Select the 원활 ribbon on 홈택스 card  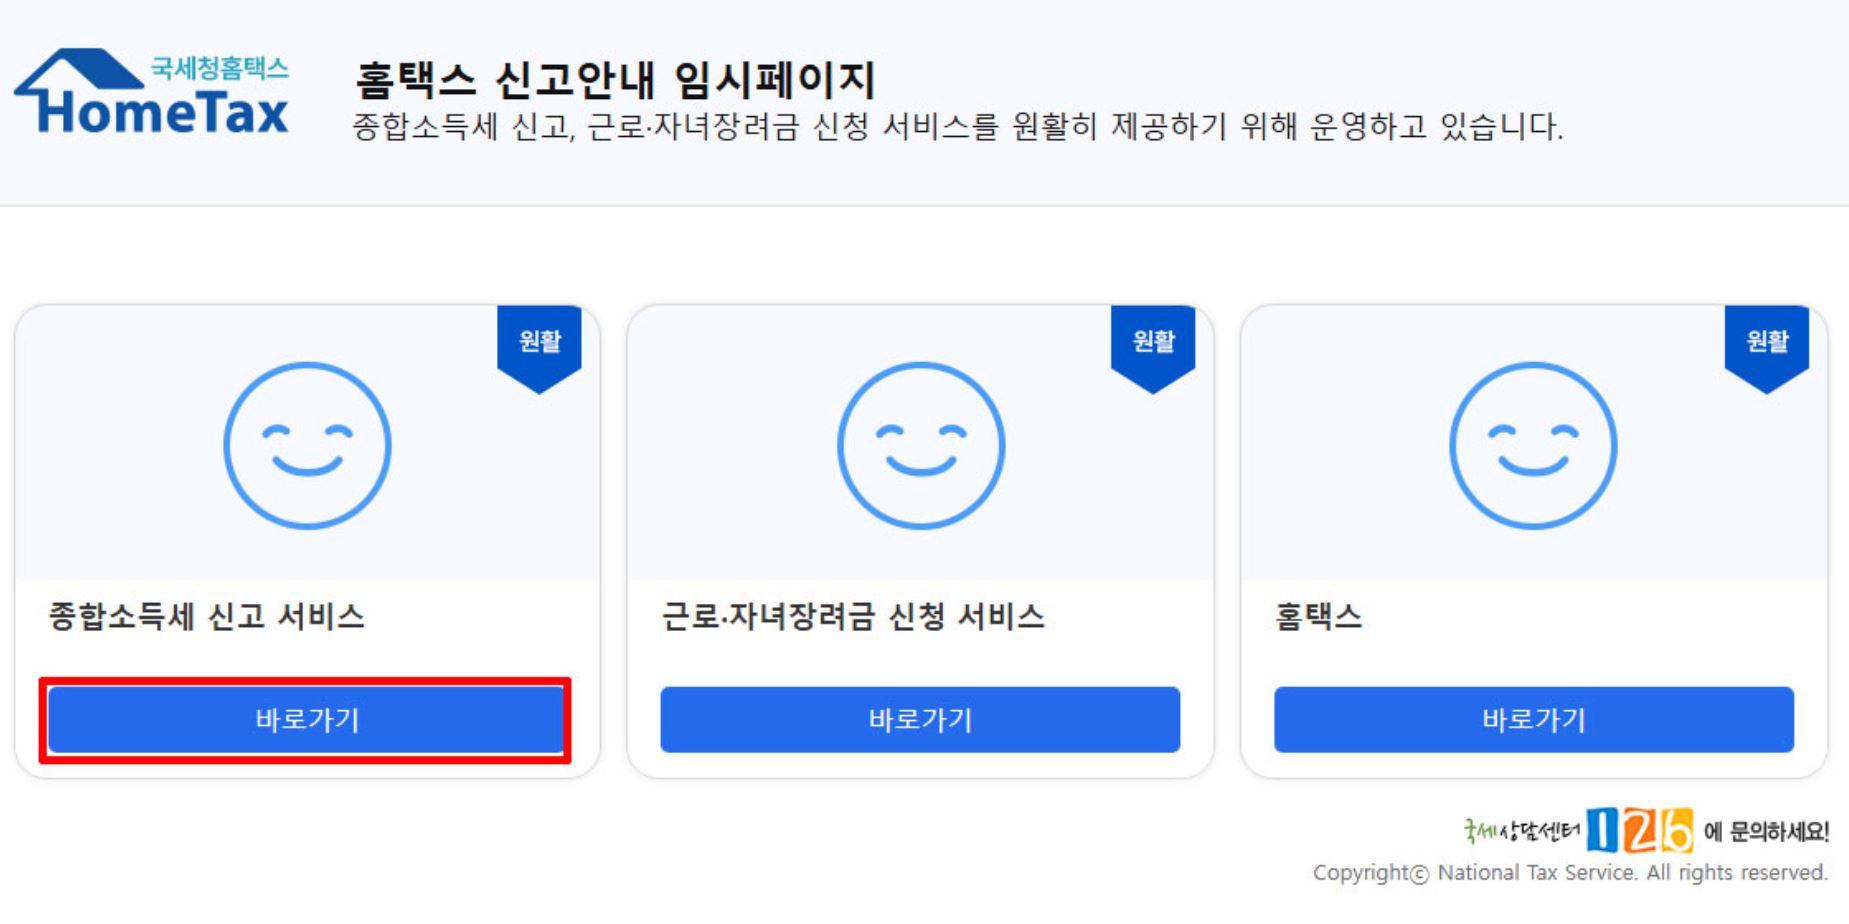coord(1769,340)
